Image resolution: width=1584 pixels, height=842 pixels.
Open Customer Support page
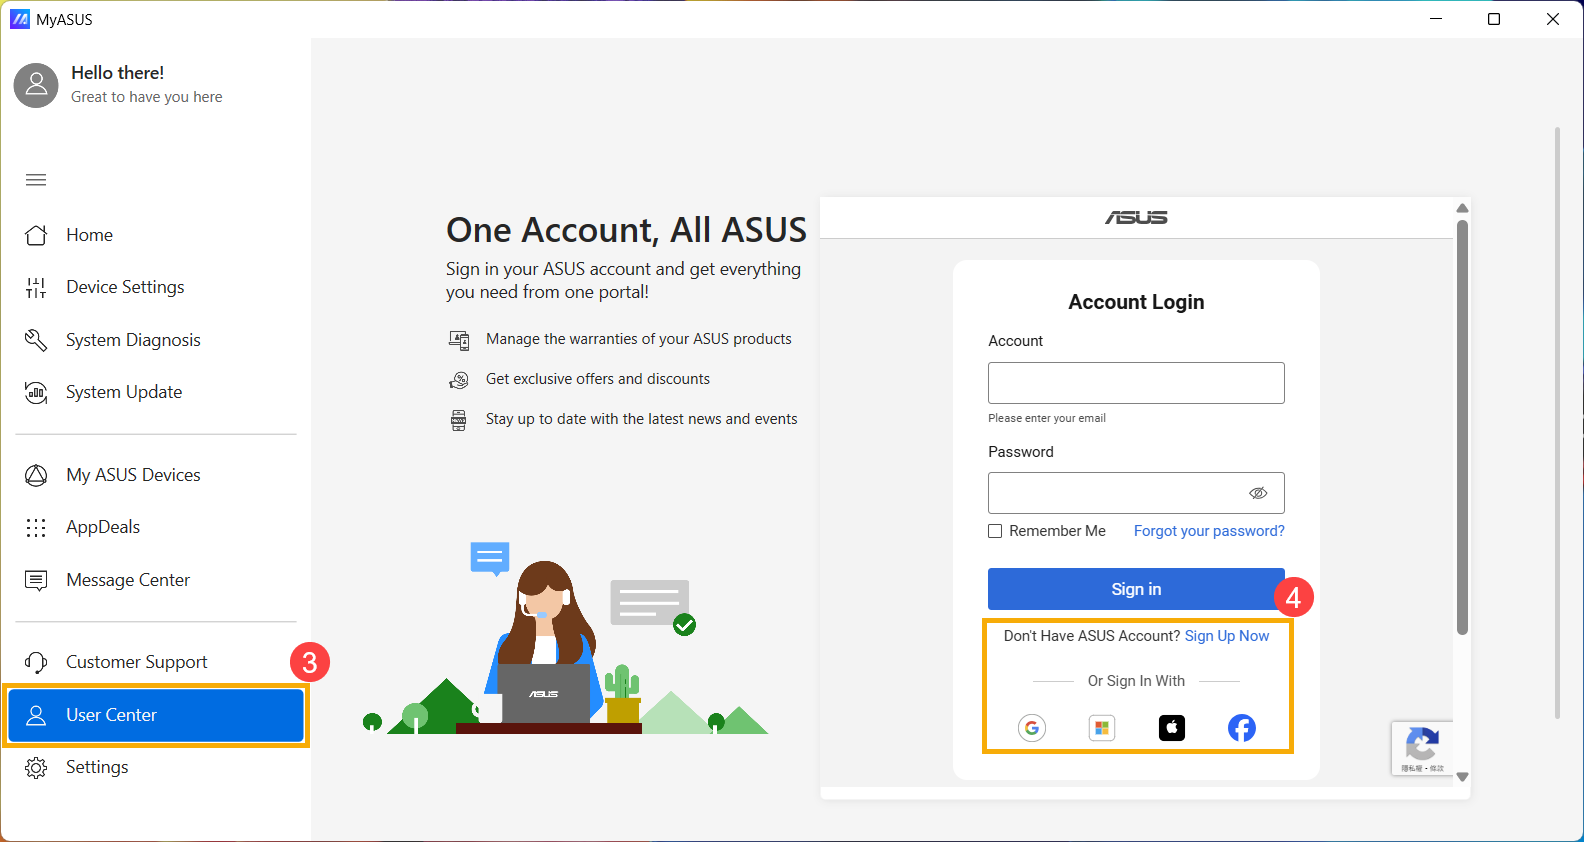(155, 662)
